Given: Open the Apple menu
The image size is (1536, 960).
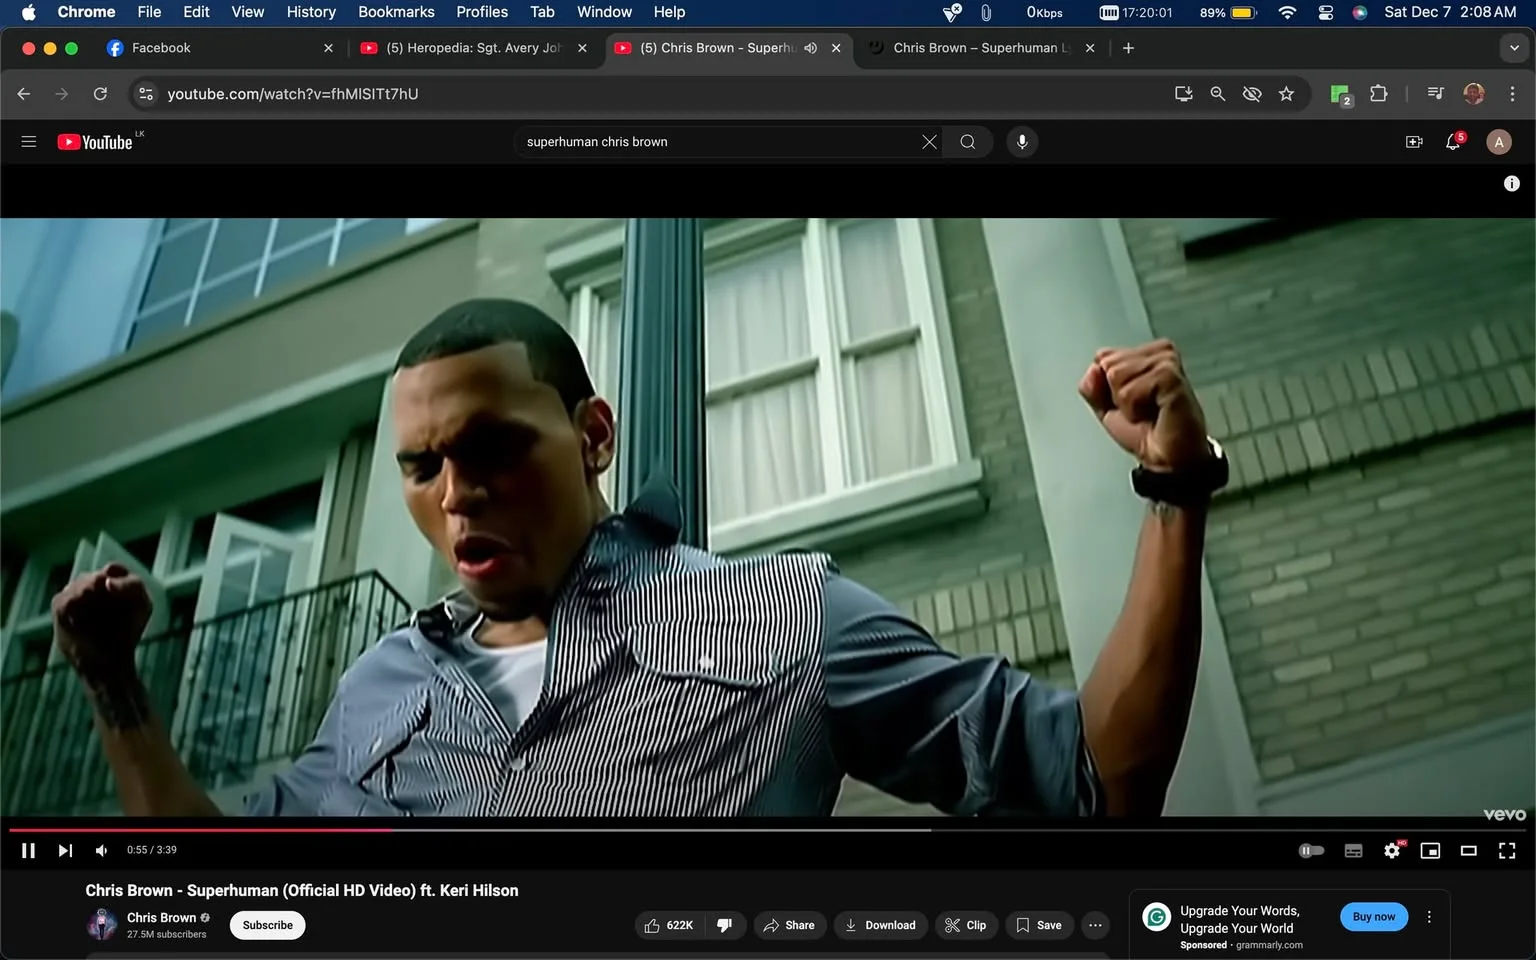Looking at the screenshot, I should 28,12.
